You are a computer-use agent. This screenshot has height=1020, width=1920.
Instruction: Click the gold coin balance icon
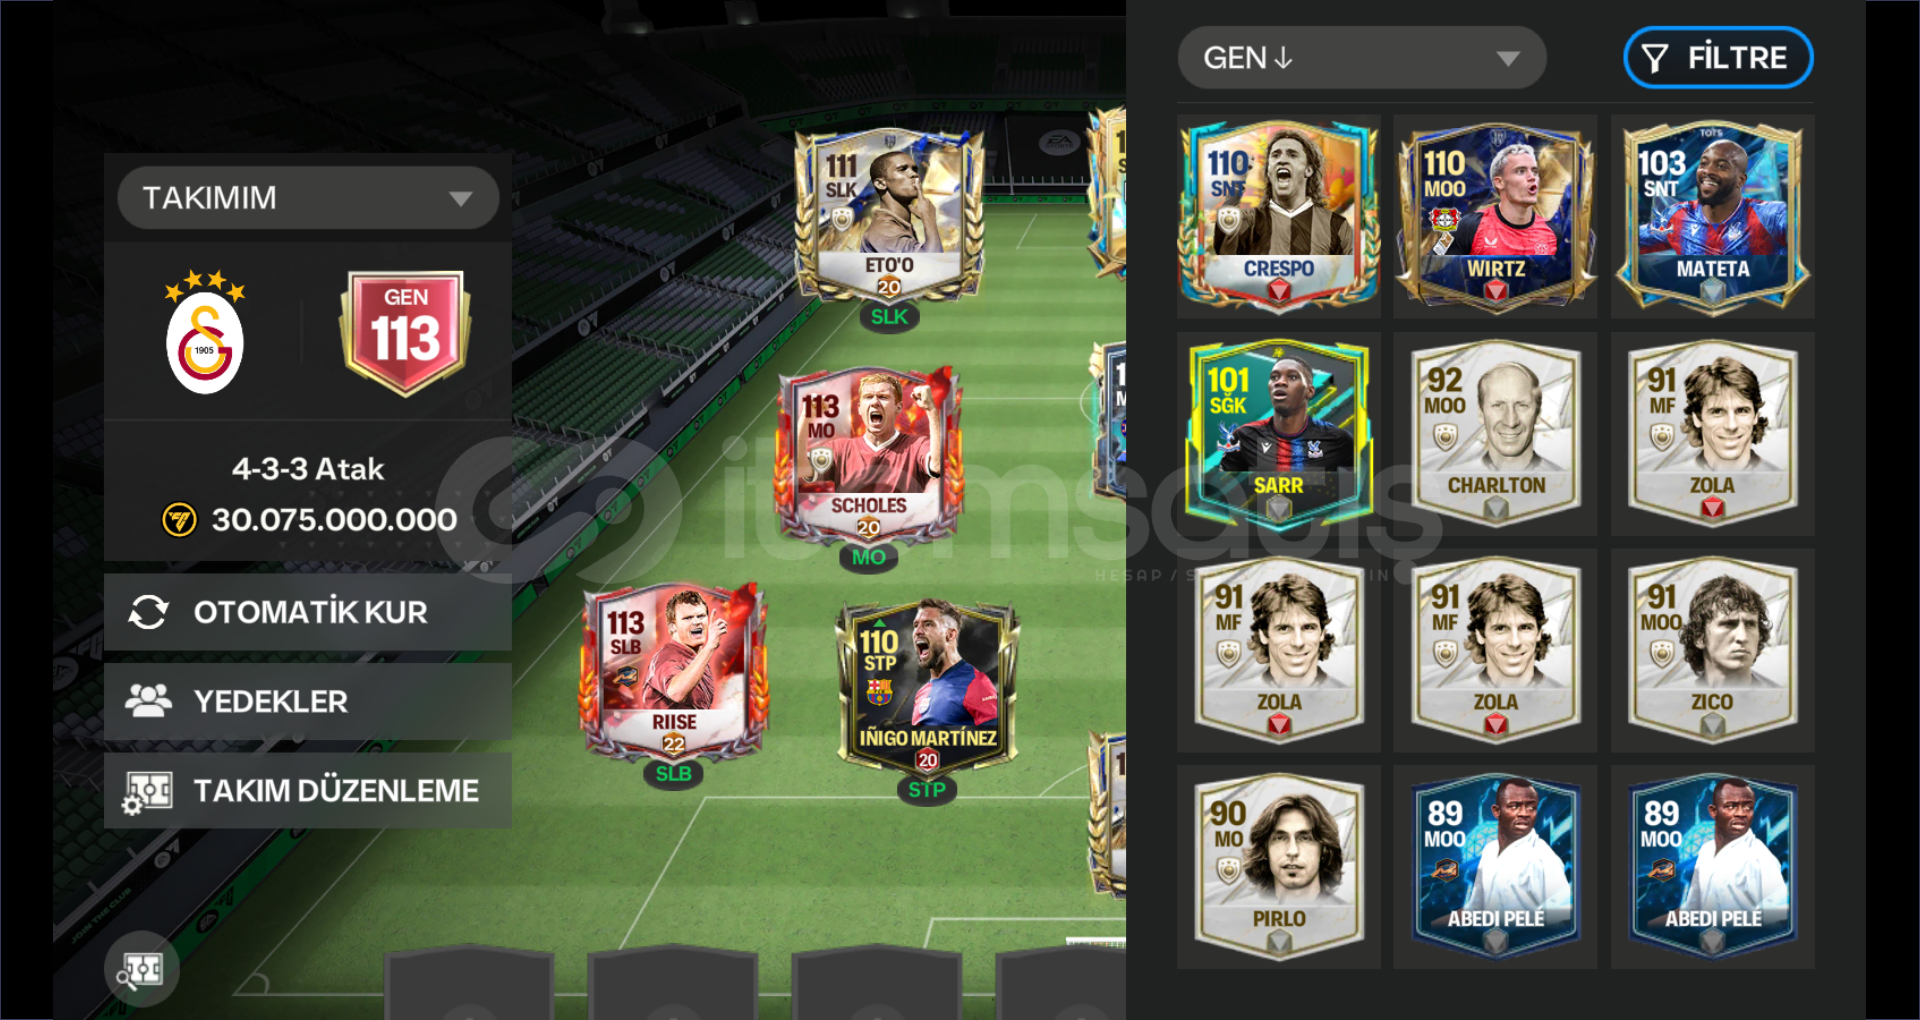(x=180, y=520)
